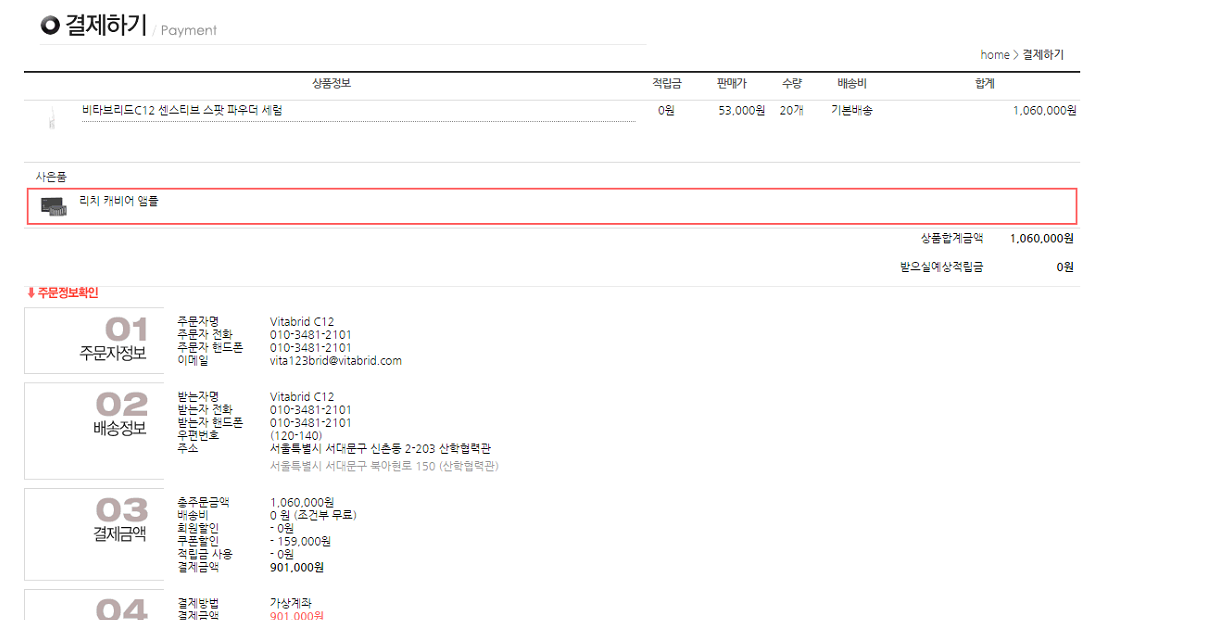Click the 가상계좌 payment method text
The height and width of the screenshot is (620, 1207).
coord(292,604)
